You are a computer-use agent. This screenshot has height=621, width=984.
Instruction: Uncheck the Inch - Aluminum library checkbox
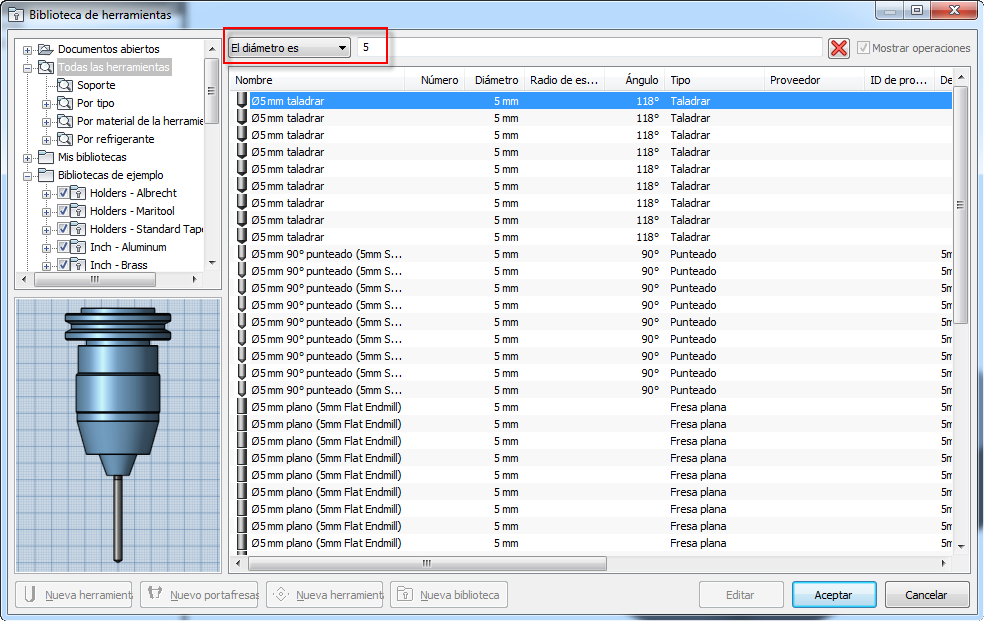63,247
